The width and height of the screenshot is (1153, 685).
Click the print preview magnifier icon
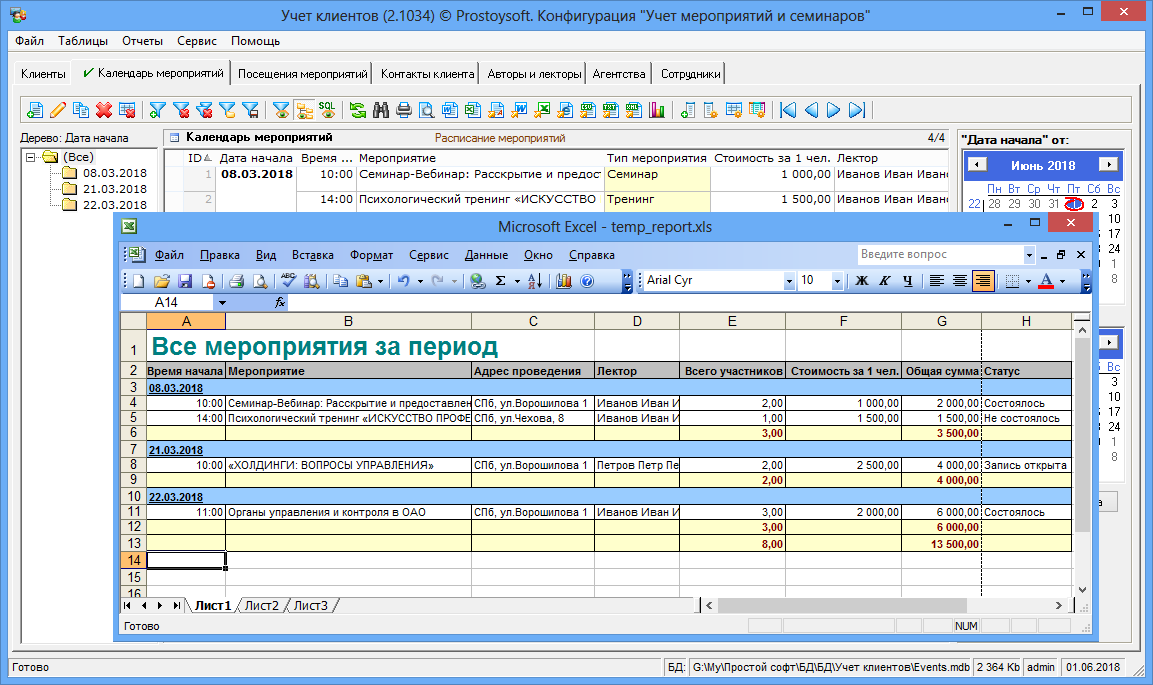point(426,110)
